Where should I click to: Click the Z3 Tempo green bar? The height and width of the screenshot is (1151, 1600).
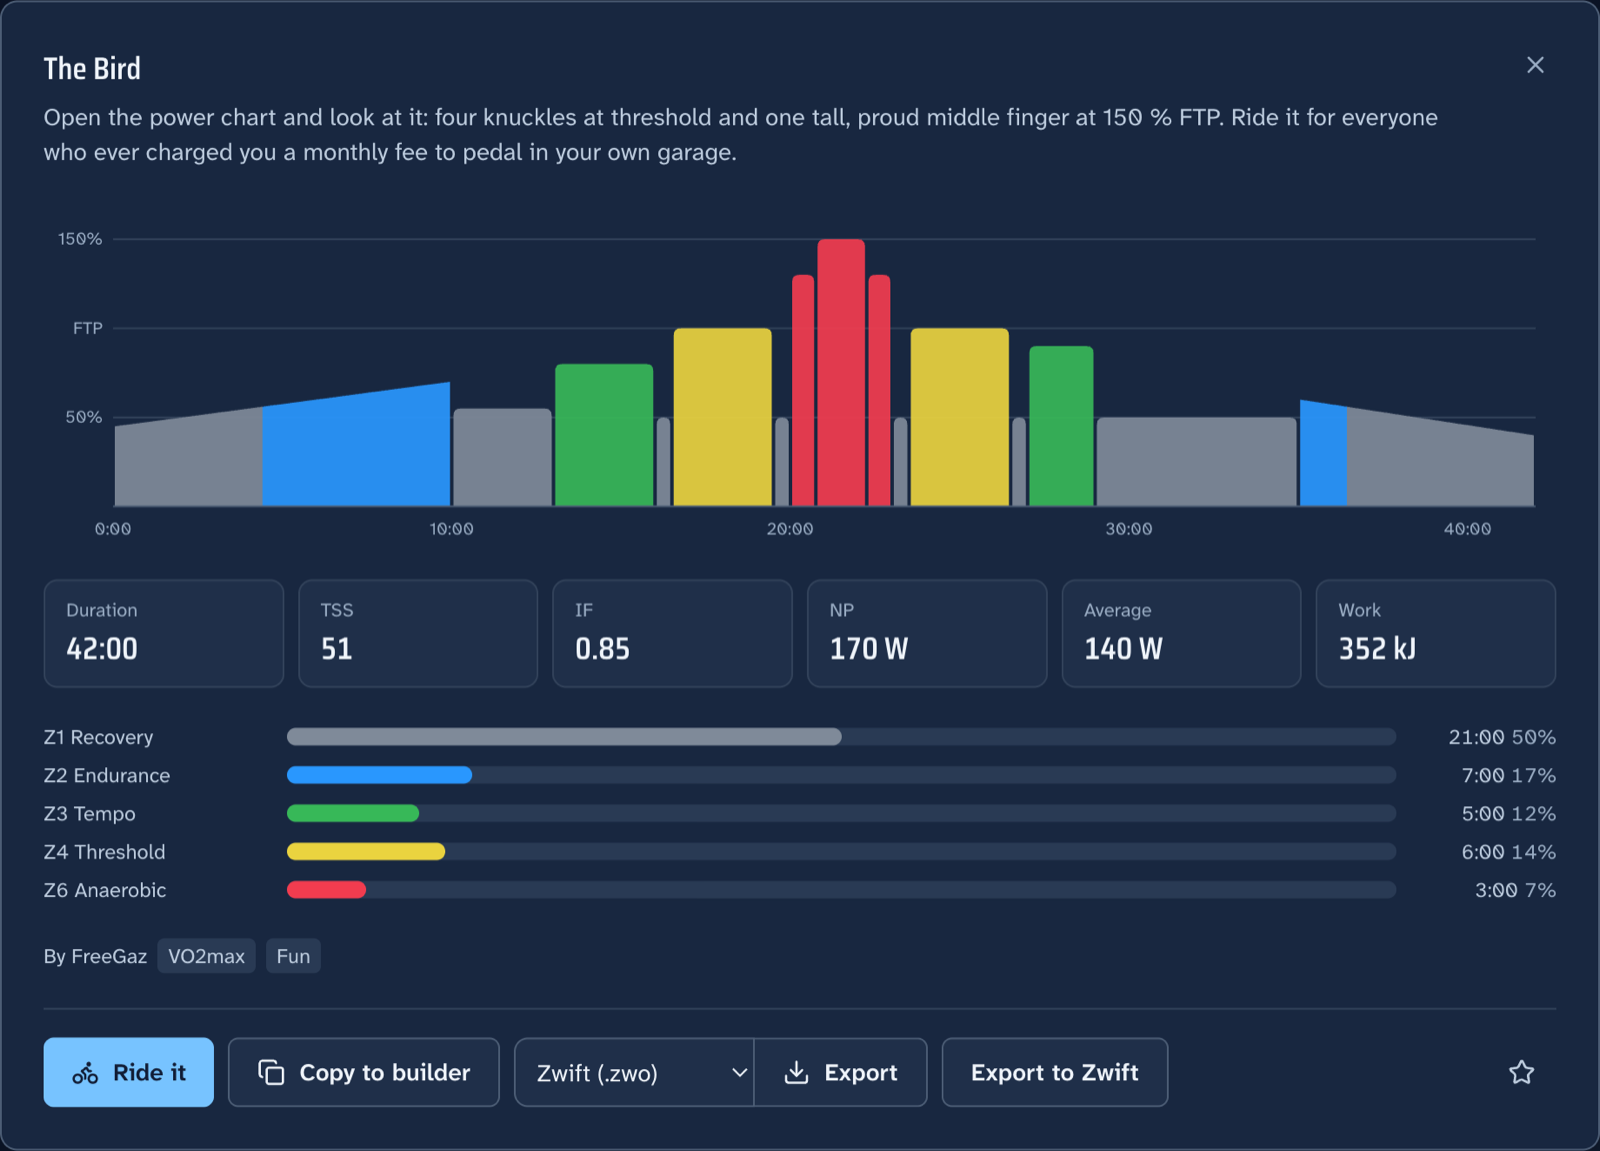pyautogui.click(x=353, y=813)
